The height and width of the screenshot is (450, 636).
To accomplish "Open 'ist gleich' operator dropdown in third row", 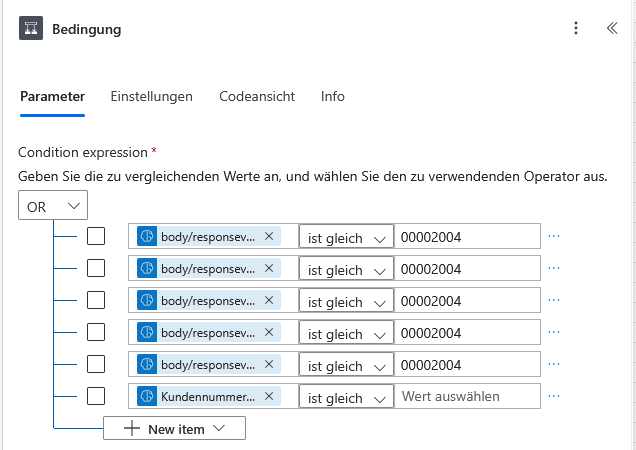I will pyautogui.click(x=346, y=301).
